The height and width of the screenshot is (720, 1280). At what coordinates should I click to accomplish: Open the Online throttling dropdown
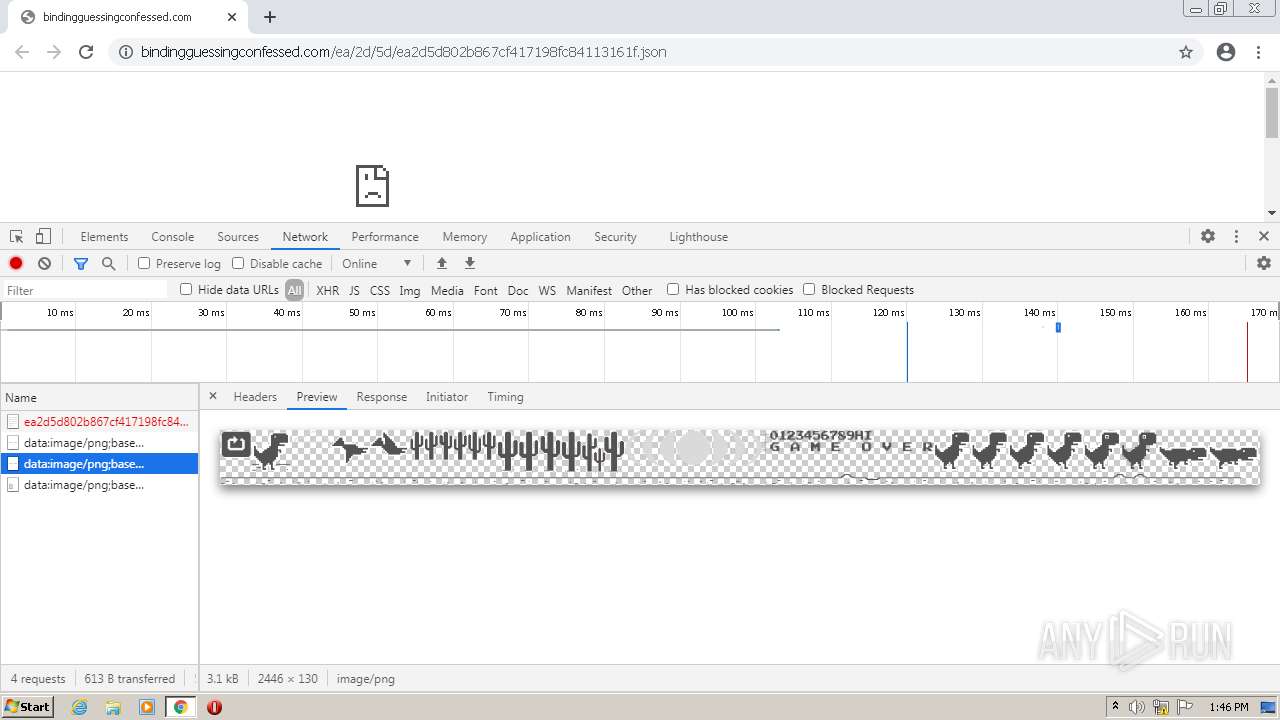tap(377, 263)
